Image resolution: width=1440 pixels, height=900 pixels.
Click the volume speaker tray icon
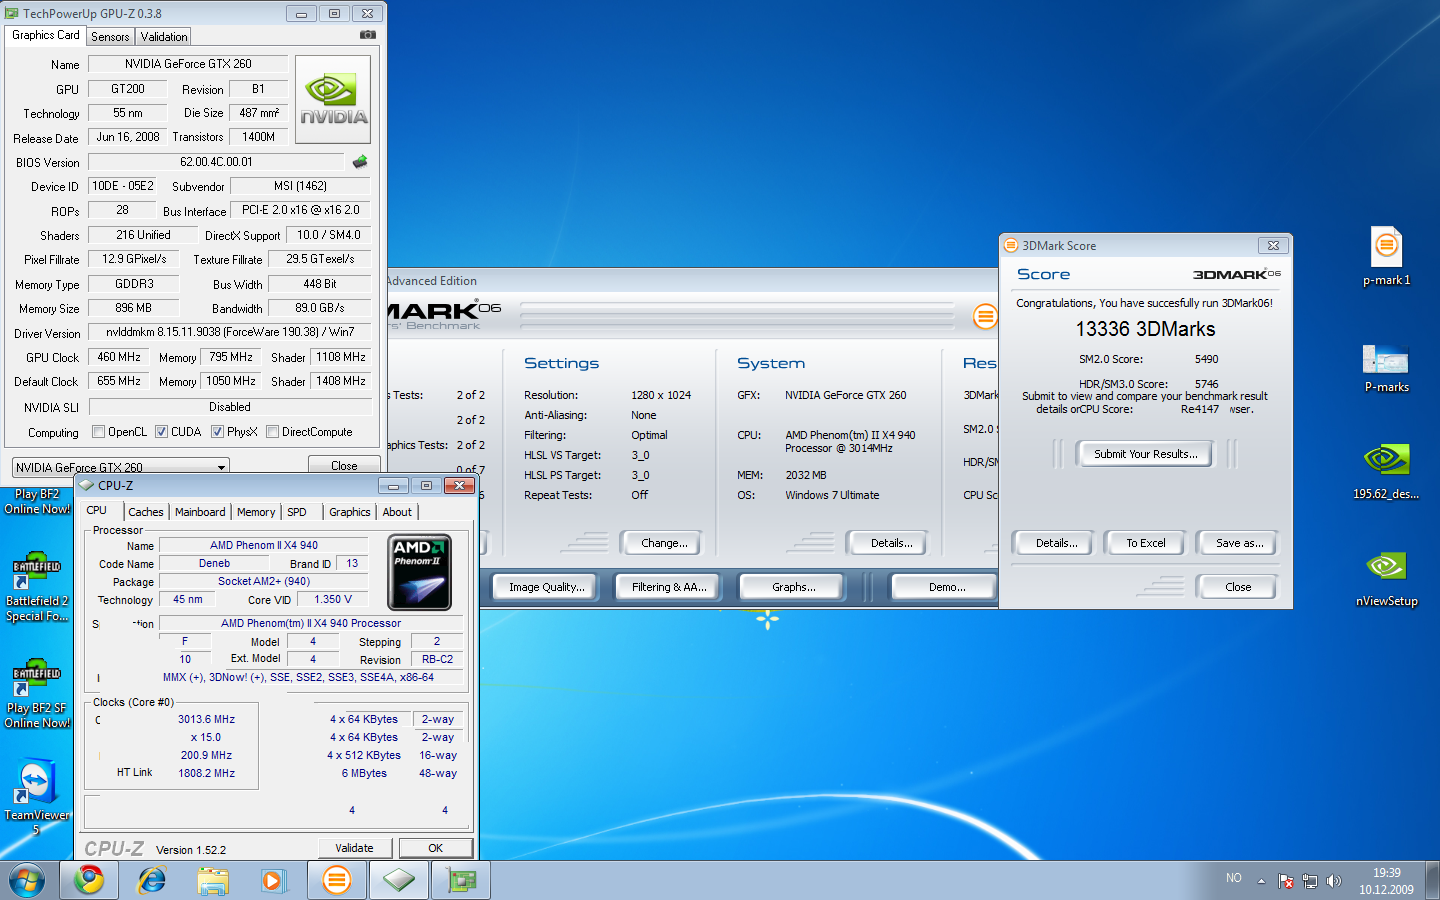click(x=1333, y=881)
